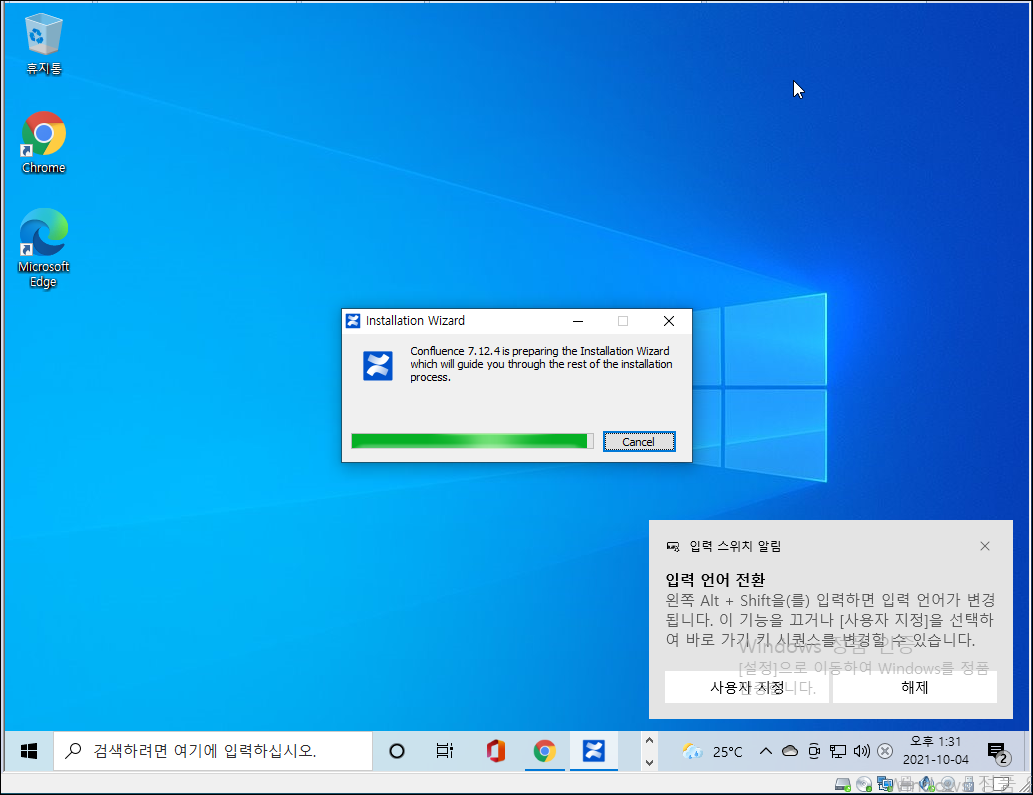Click the taskbar toolbar down arrow

pyautogui.click(x=650, y=763)
